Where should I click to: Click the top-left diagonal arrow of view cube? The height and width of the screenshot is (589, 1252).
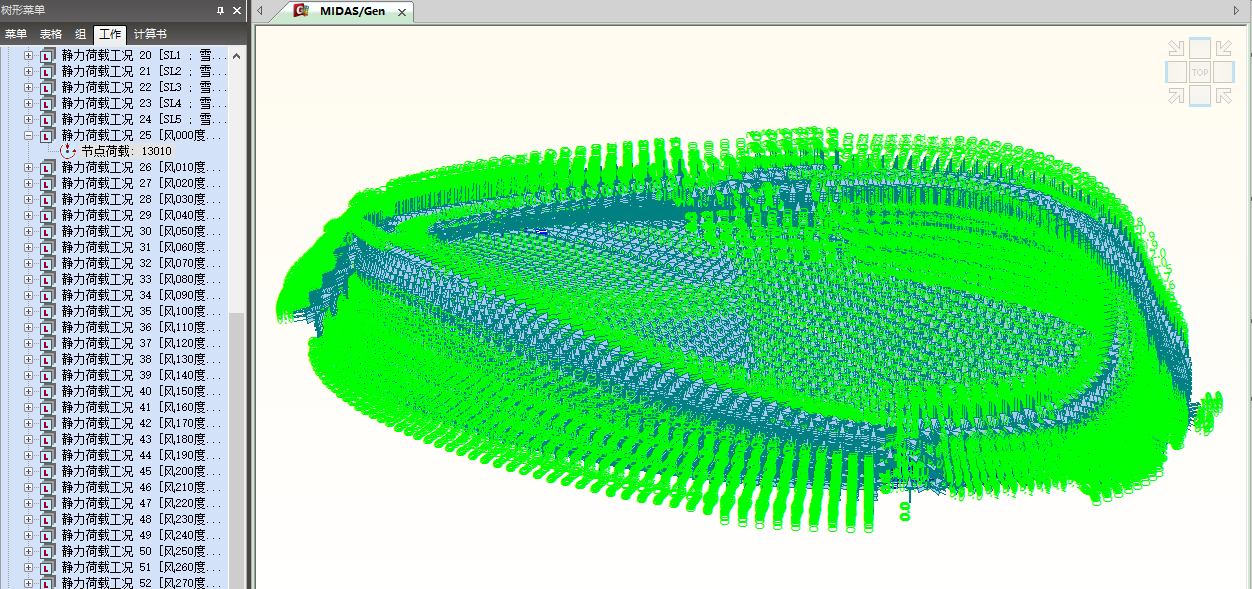pos(1176,48)
